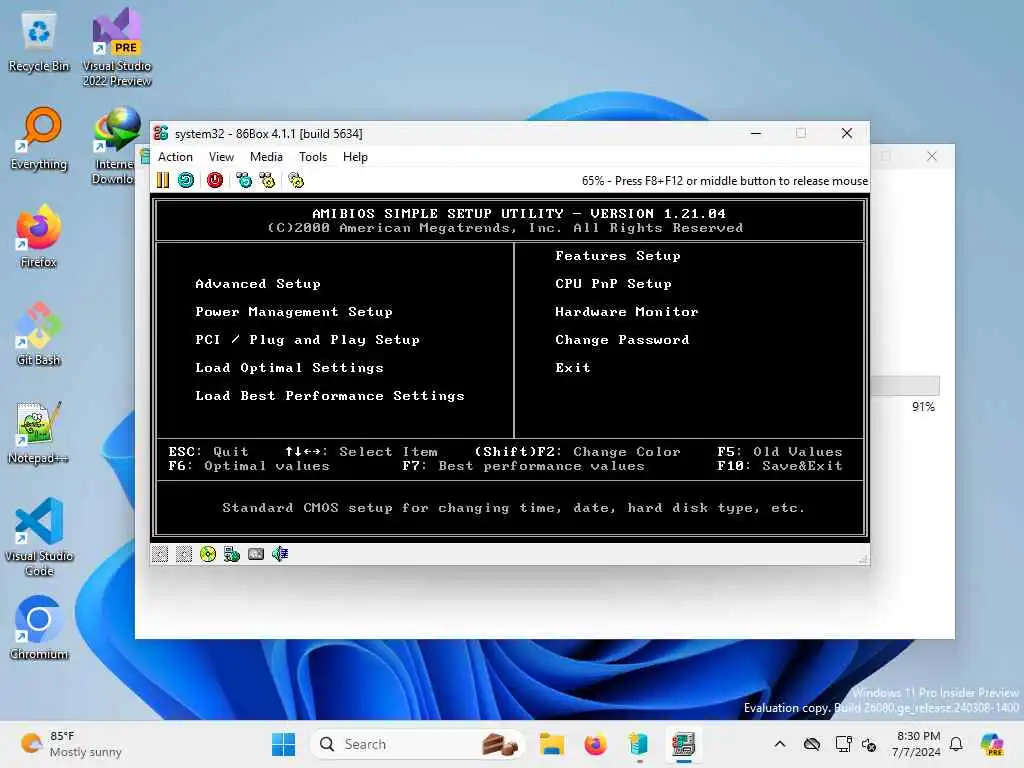Open the View menu
The height and width of the screenshot is (768, 1024).
click(221, 157)
